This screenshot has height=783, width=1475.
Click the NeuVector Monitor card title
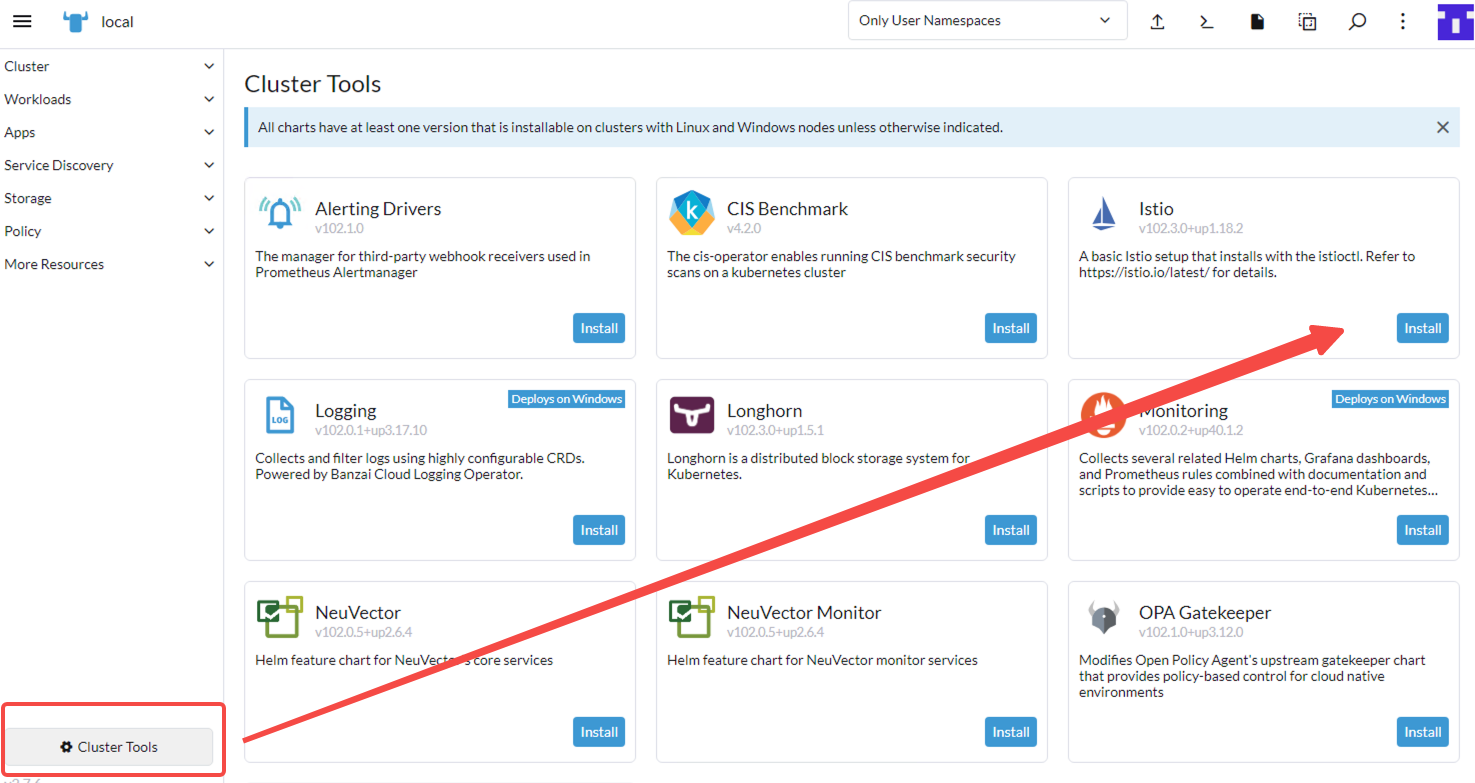pyautogui.click(x=804, y=613)
